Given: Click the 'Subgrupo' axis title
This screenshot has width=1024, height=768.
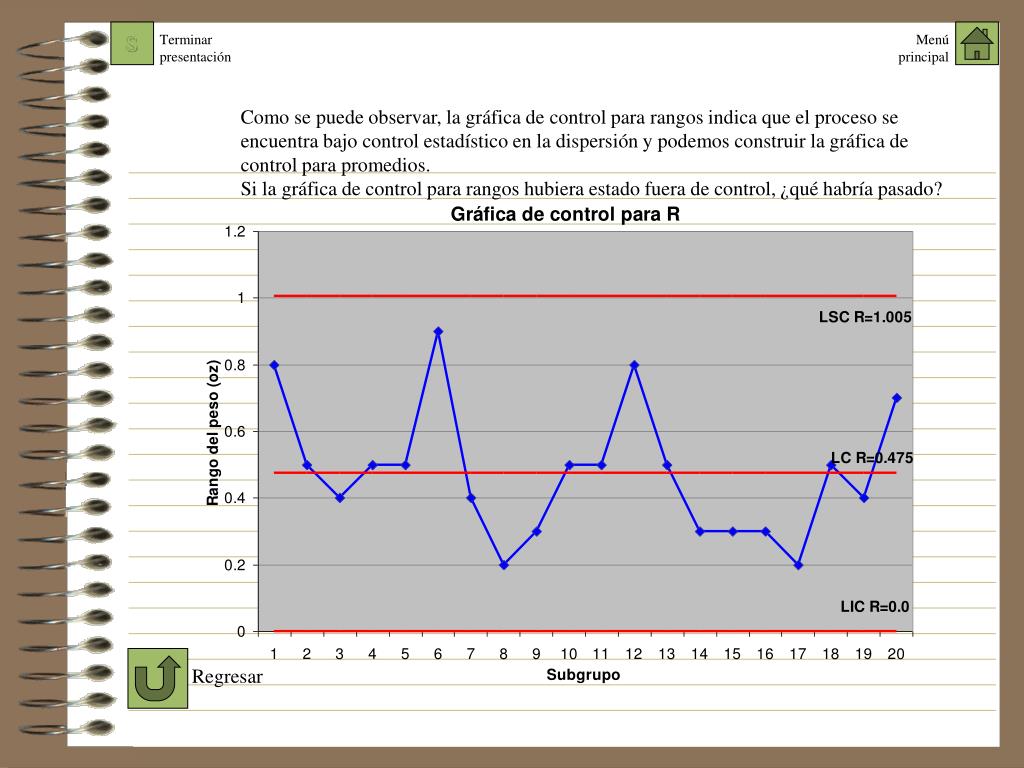Looking at the screenshot, I should tap(583, 675).
